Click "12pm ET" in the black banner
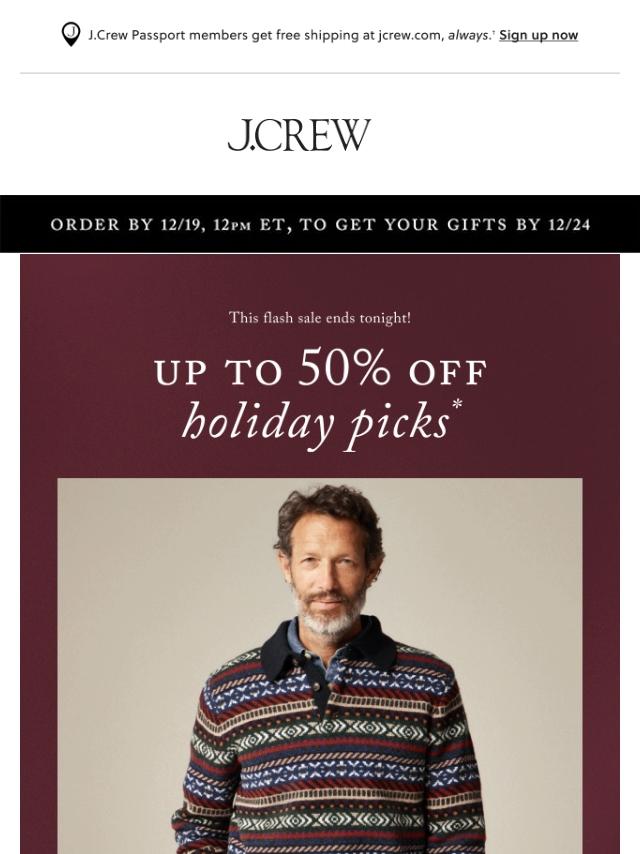 point(249,224)
